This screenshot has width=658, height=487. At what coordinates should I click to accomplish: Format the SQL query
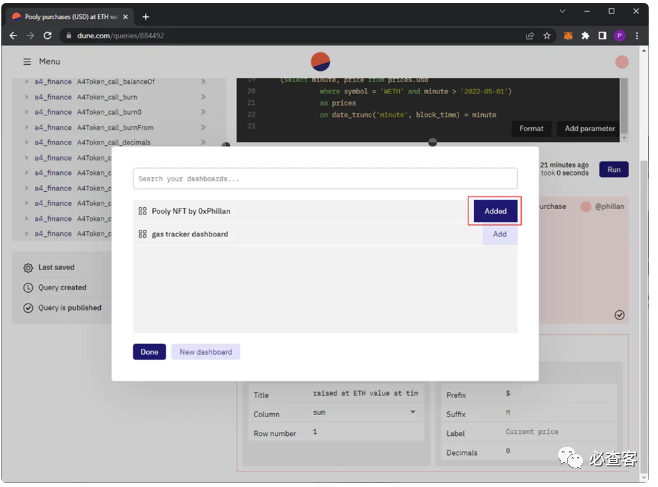click(x=531, y=129)
